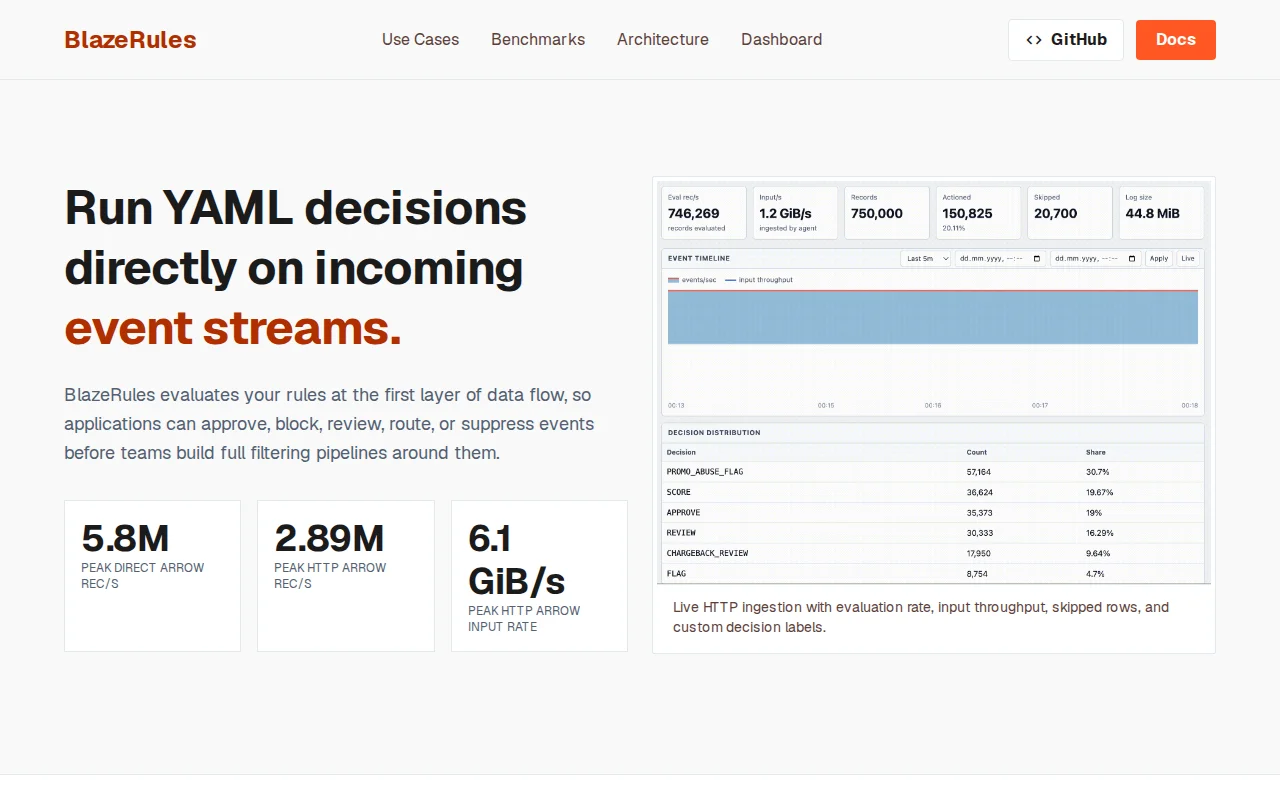Viewport: 1280px width, 800px height.
Task: Click the "20,700" Skipped value
Action: coord(1056,213)
